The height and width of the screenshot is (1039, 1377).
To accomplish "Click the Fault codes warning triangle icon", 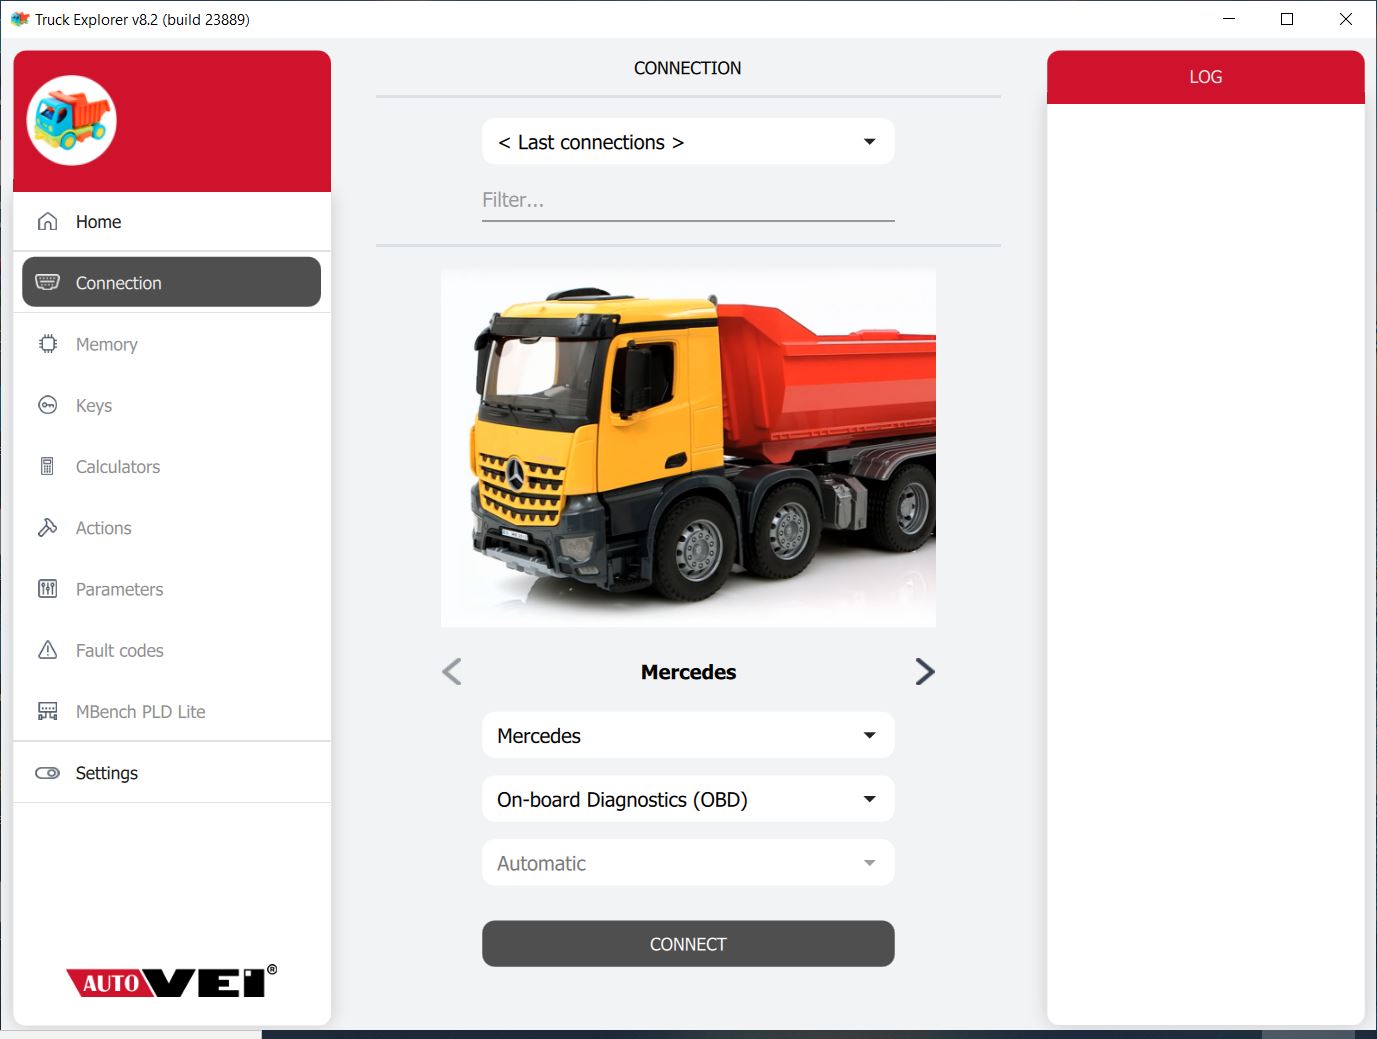I will coord(47,650).
